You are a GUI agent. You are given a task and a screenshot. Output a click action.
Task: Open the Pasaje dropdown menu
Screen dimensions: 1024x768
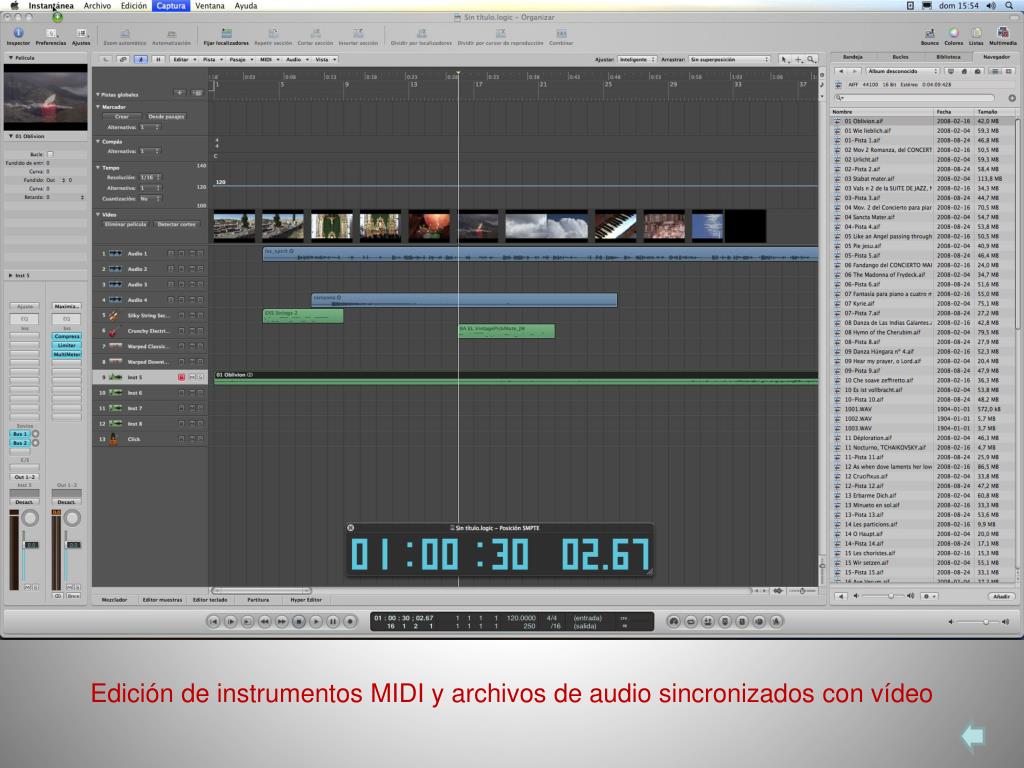coord(241,59)
